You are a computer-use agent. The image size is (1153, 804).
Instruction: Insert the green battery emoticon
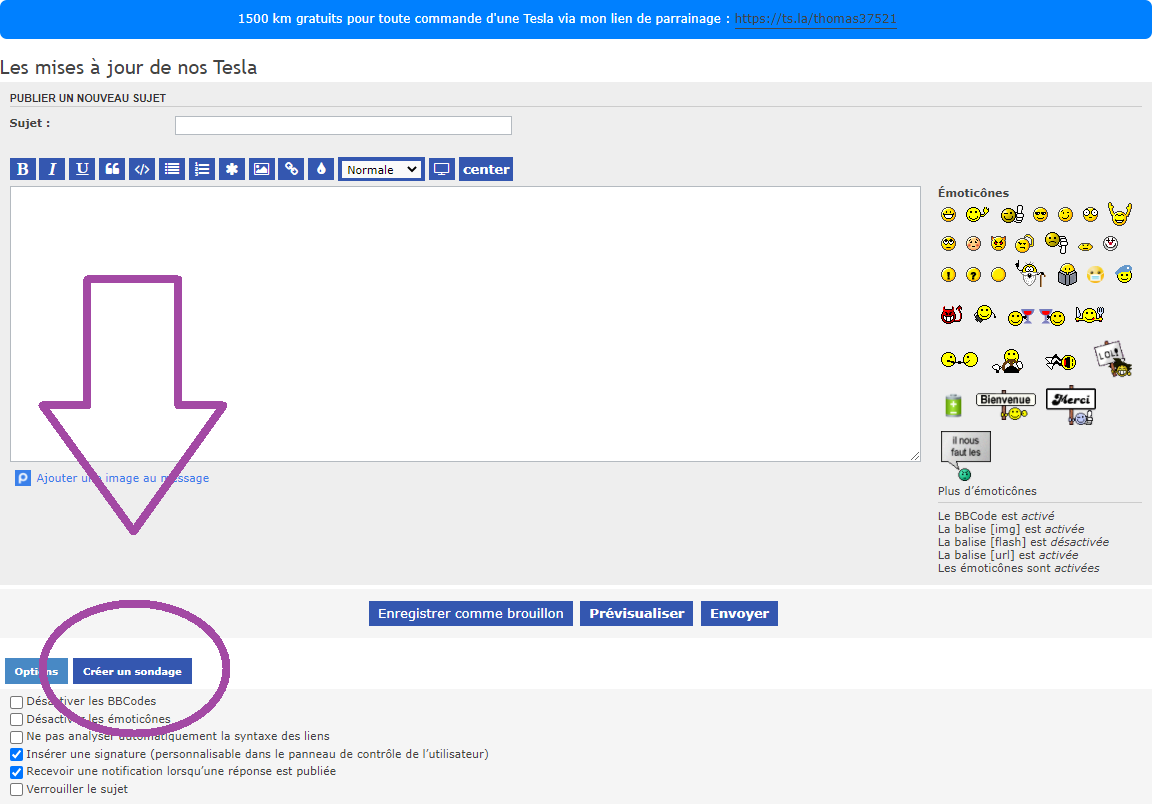click(953, 405)
